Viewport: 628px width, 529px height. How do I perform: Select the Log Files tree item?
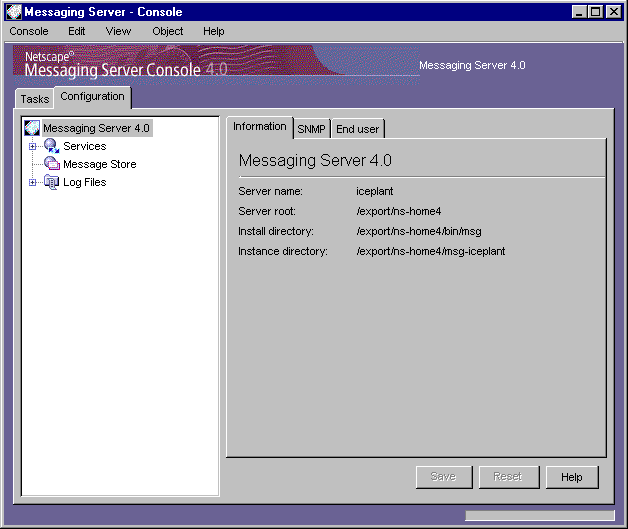coord(85,182)
